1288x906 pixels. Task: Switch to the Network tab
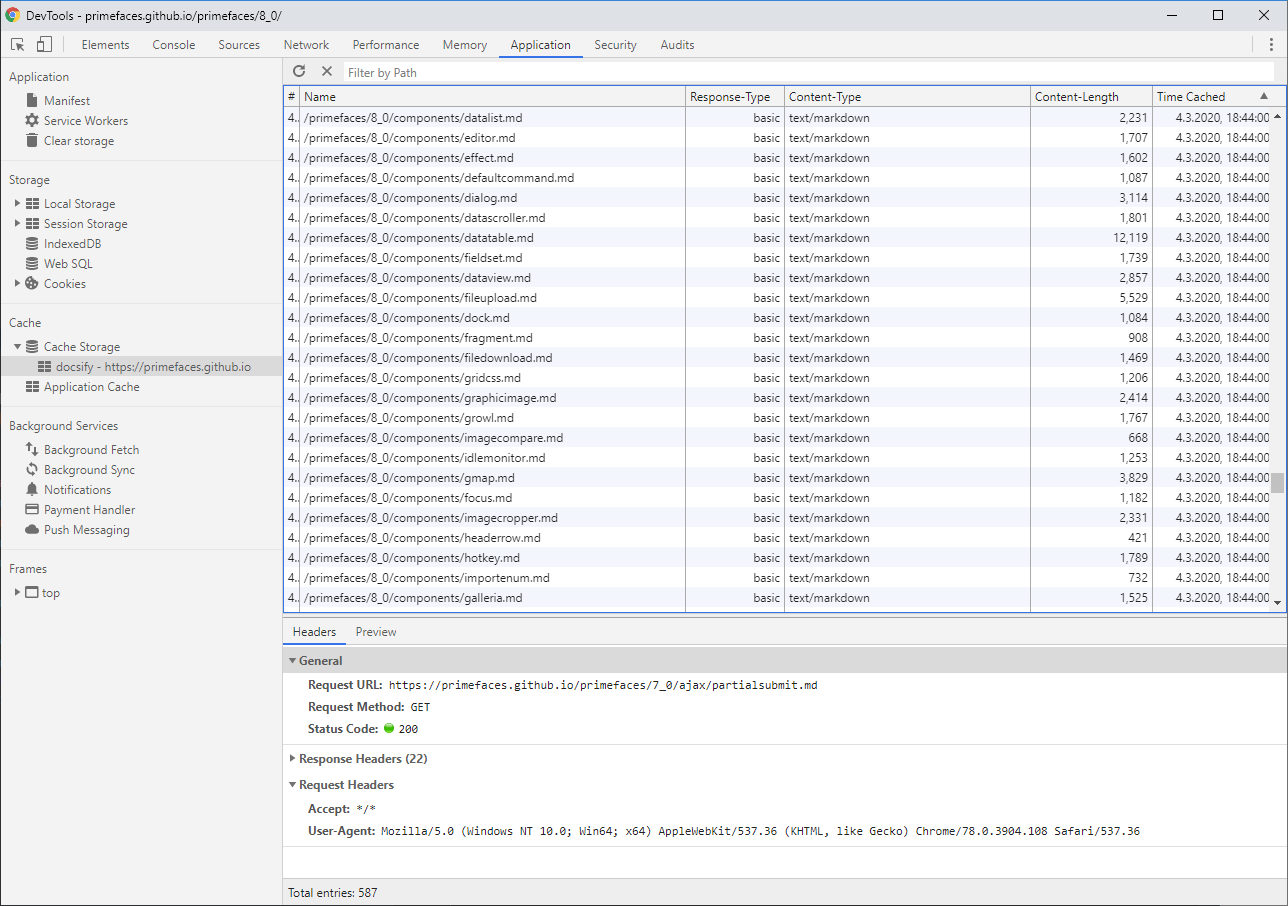point(306,45)
